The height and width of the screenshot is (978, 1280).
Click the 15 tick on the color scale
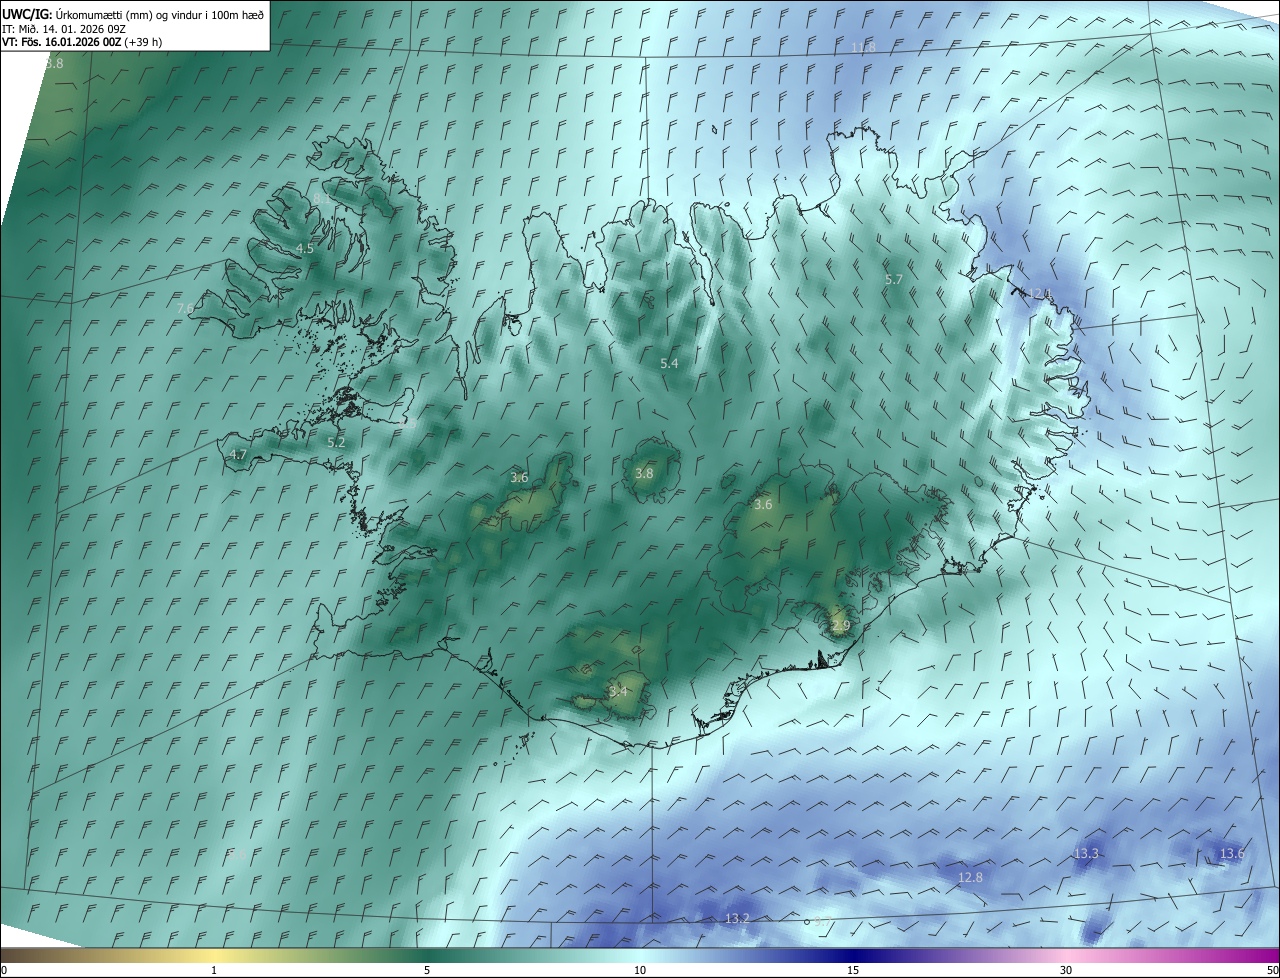point(853,970)
